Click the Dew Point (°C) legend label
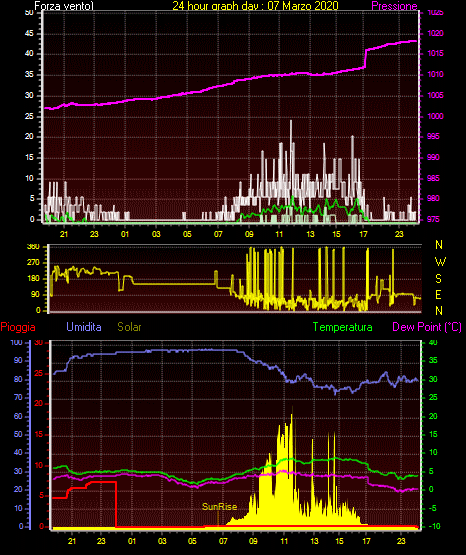The image size is (466, 555). [427, 327]
